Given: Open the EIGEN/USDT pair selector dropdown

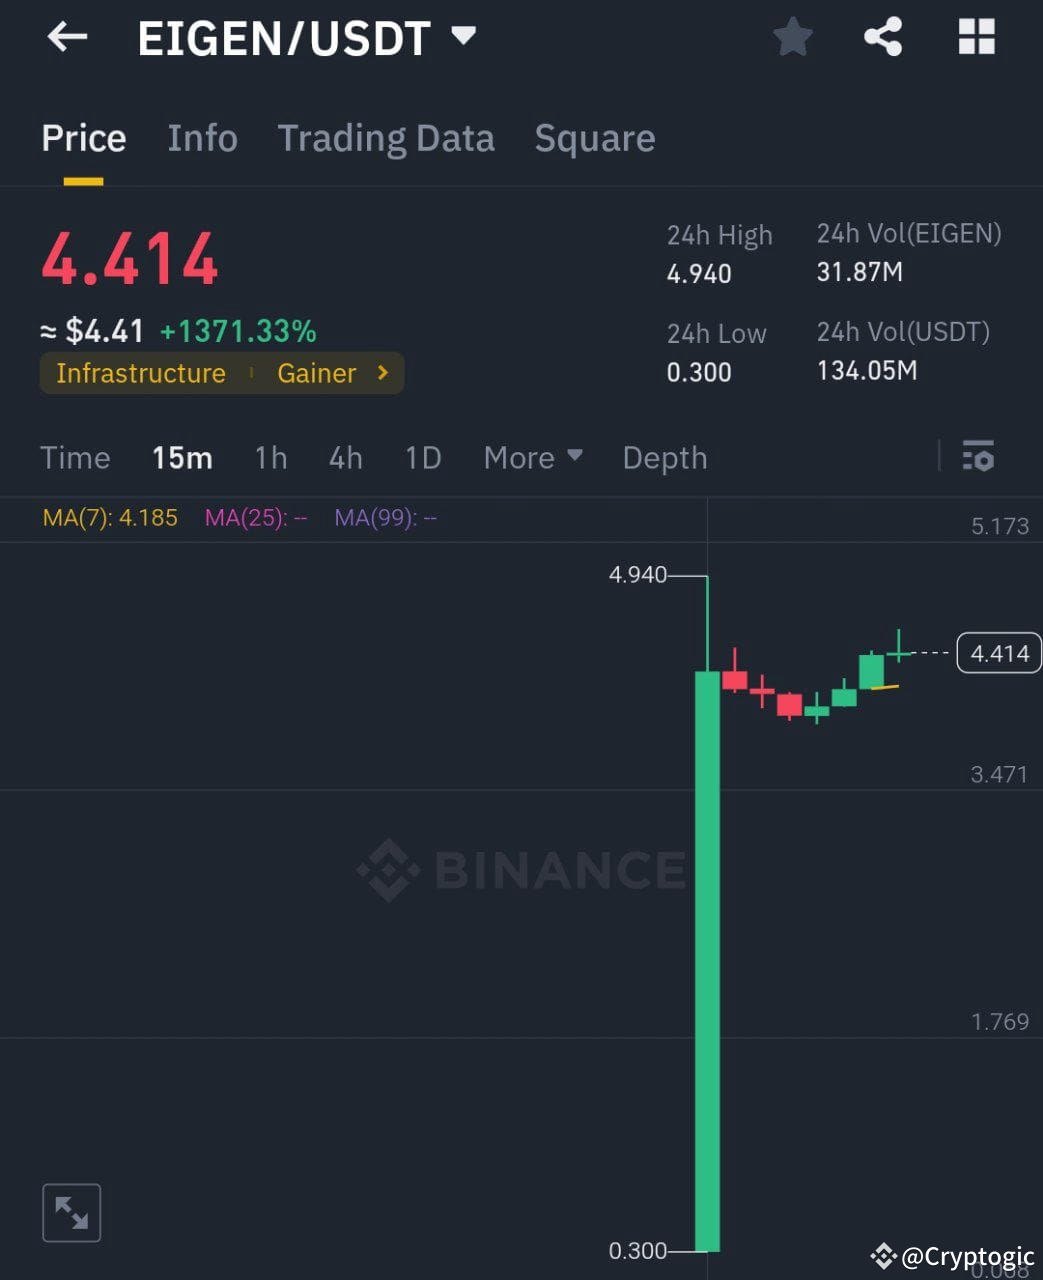Looking at the screenshot, I should click(x=463, y=37).
